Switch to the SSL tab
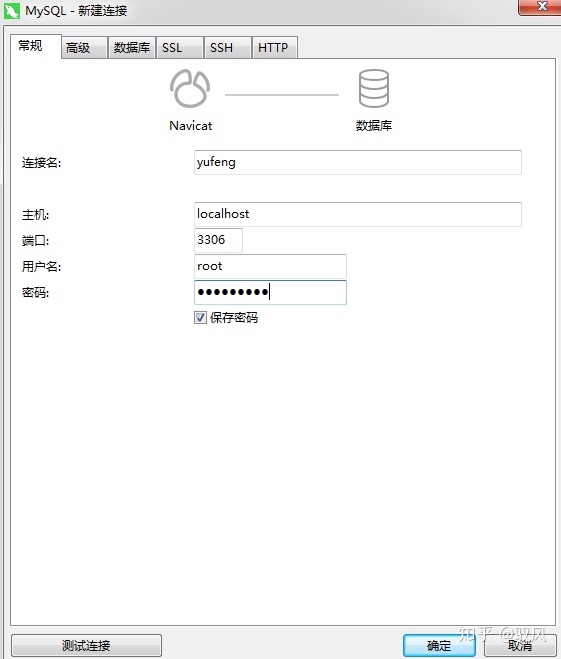Screen dimensions: 561x659 click(x=179, y=47)
